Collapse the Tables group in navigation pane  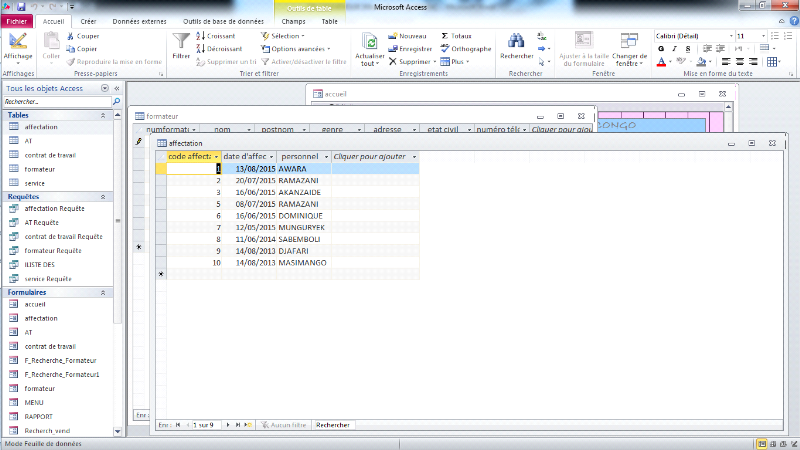tap(103, 116)
